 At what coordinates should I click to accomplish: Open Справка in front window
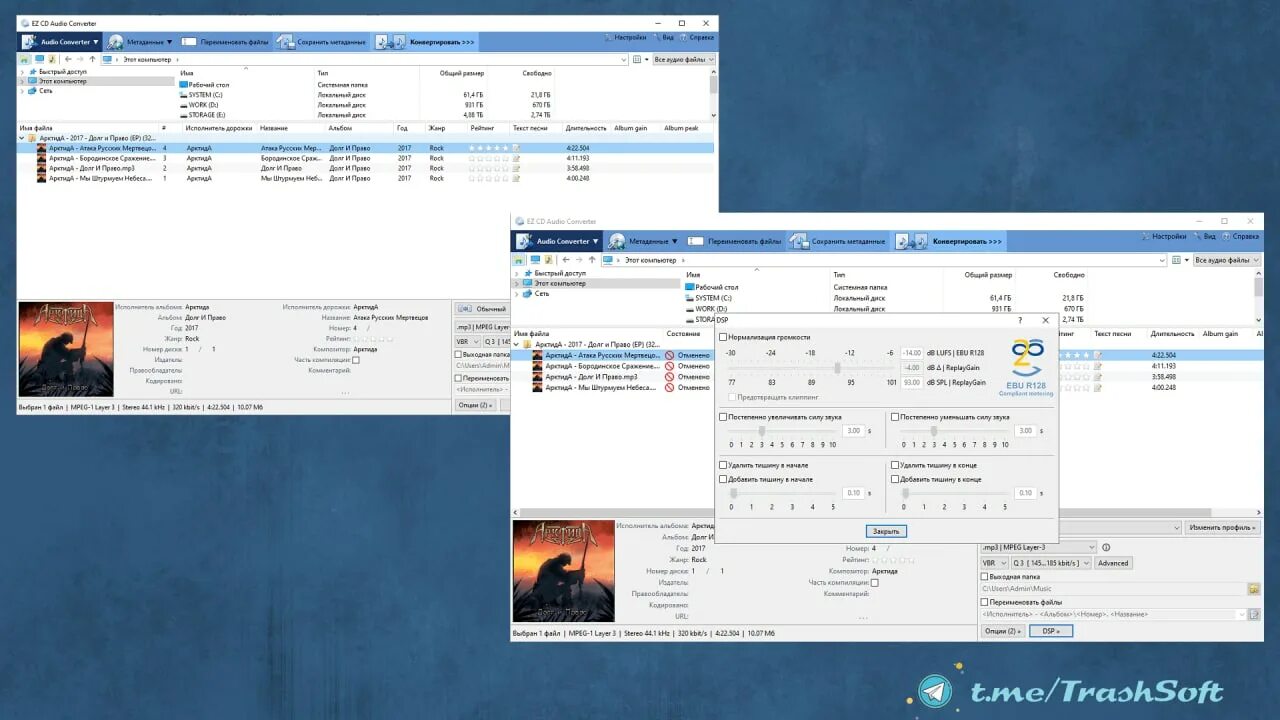click(1241, 237)
